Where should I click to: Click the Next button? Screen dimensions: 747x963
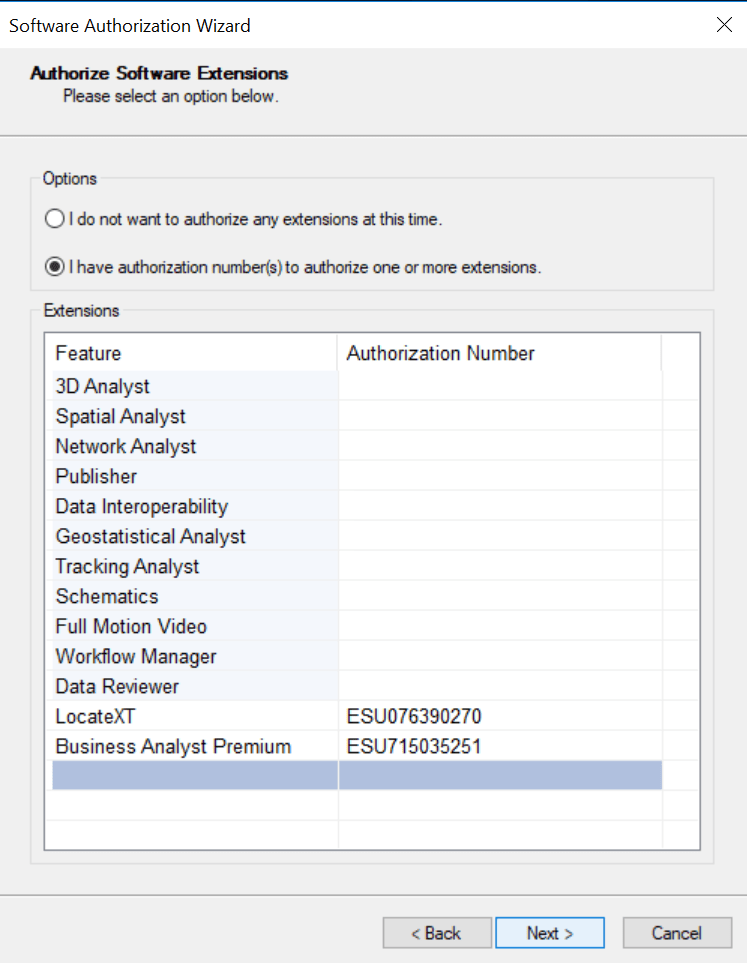tap(550, 932)
